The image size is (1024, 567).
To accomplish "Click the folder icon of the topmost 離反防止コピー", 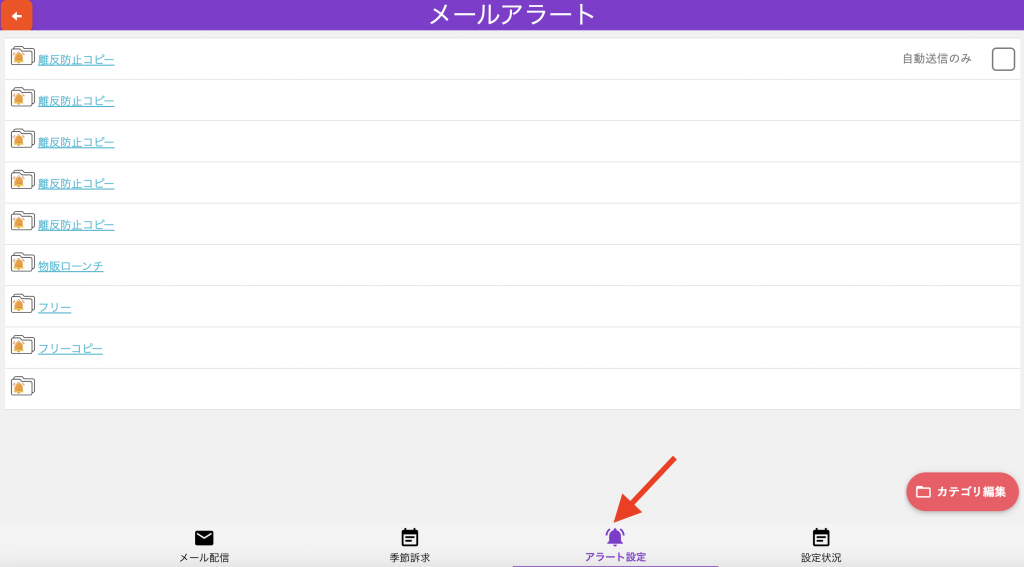I will click(x=22, y=58).
